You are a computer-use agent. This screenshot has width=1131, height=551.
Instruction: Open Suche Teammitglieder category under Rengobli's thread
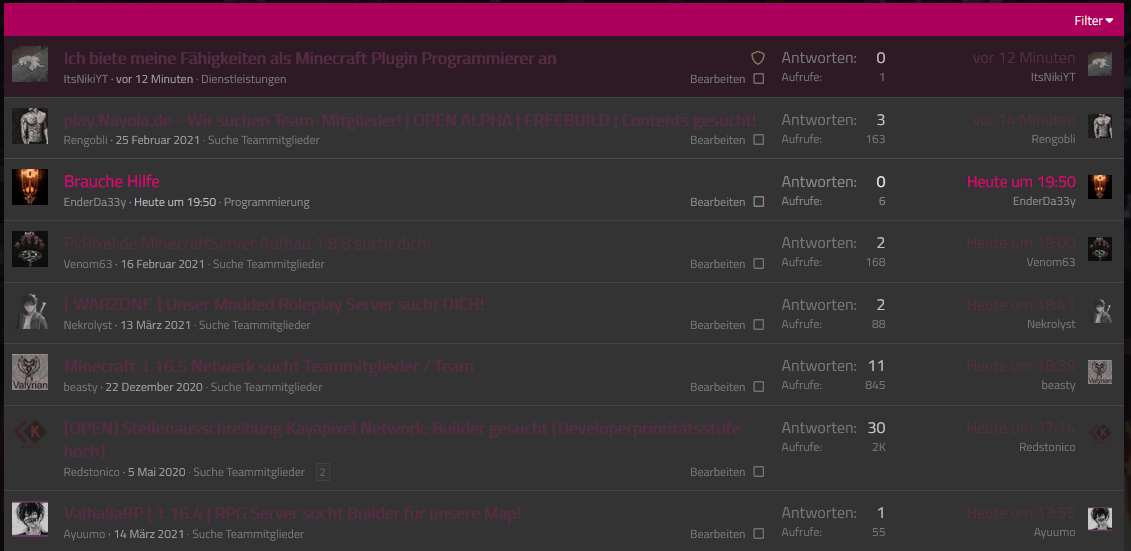pyautogui.click(x=264, y=140)
